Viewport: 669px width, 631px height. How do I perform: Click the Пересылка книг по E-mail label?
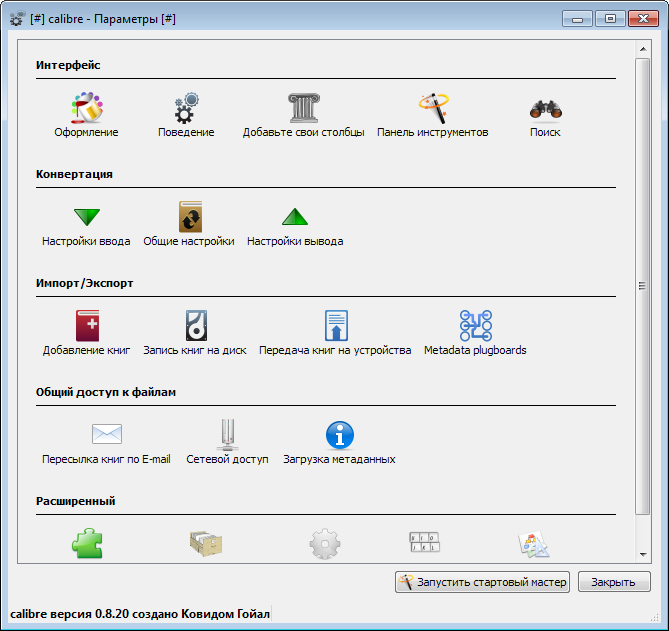106,459
